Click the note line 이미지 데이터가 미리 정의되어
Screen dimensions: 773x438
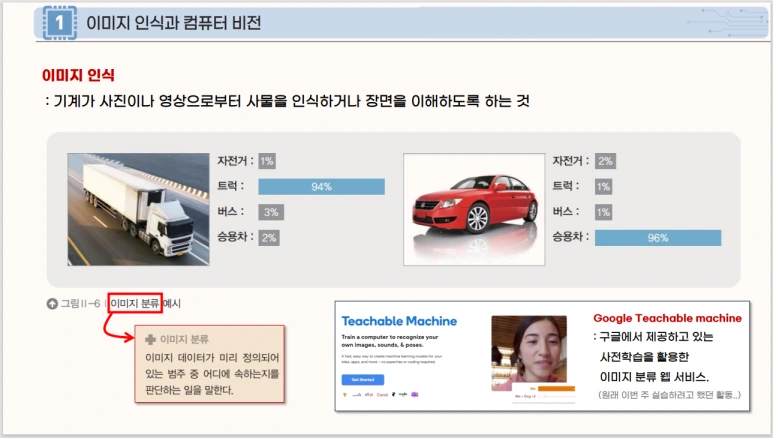point(212,357)
